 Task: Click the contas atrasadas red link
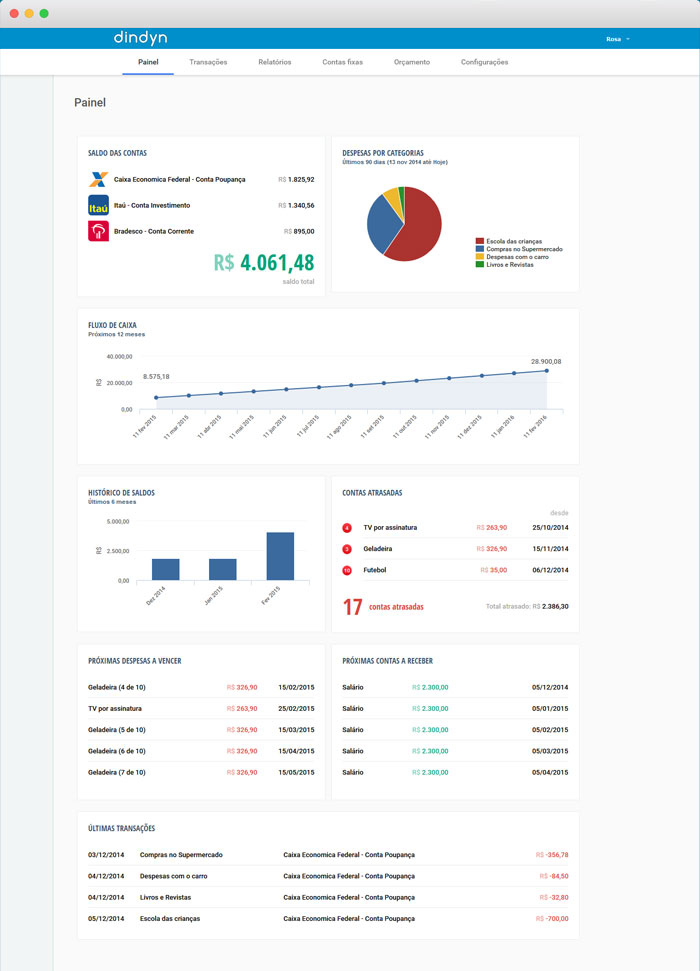(x=396, y=607)
